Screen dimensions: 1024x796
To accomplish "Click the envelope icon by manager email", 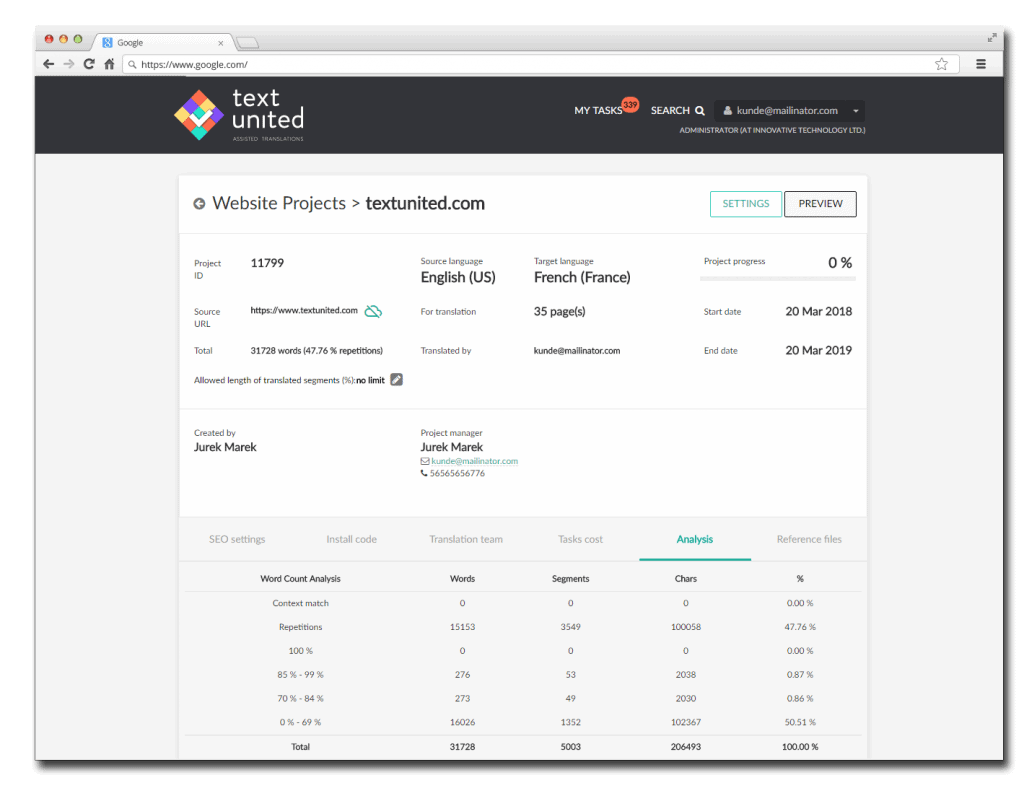I will tap(424, 461).
